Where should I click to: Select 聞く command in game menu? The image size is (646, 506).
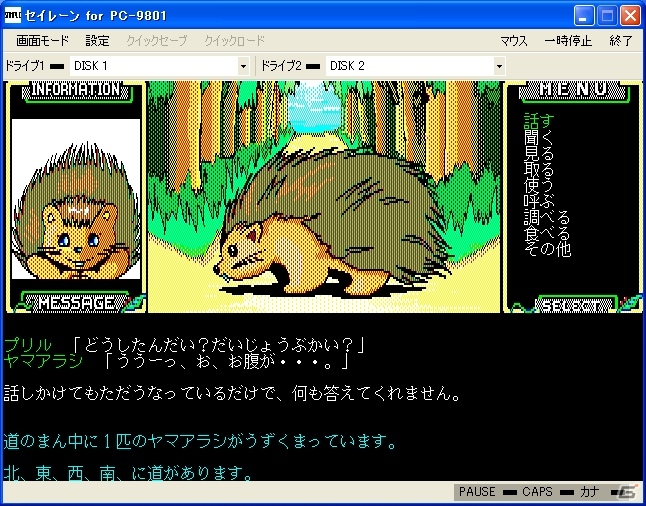coord(539,139)
